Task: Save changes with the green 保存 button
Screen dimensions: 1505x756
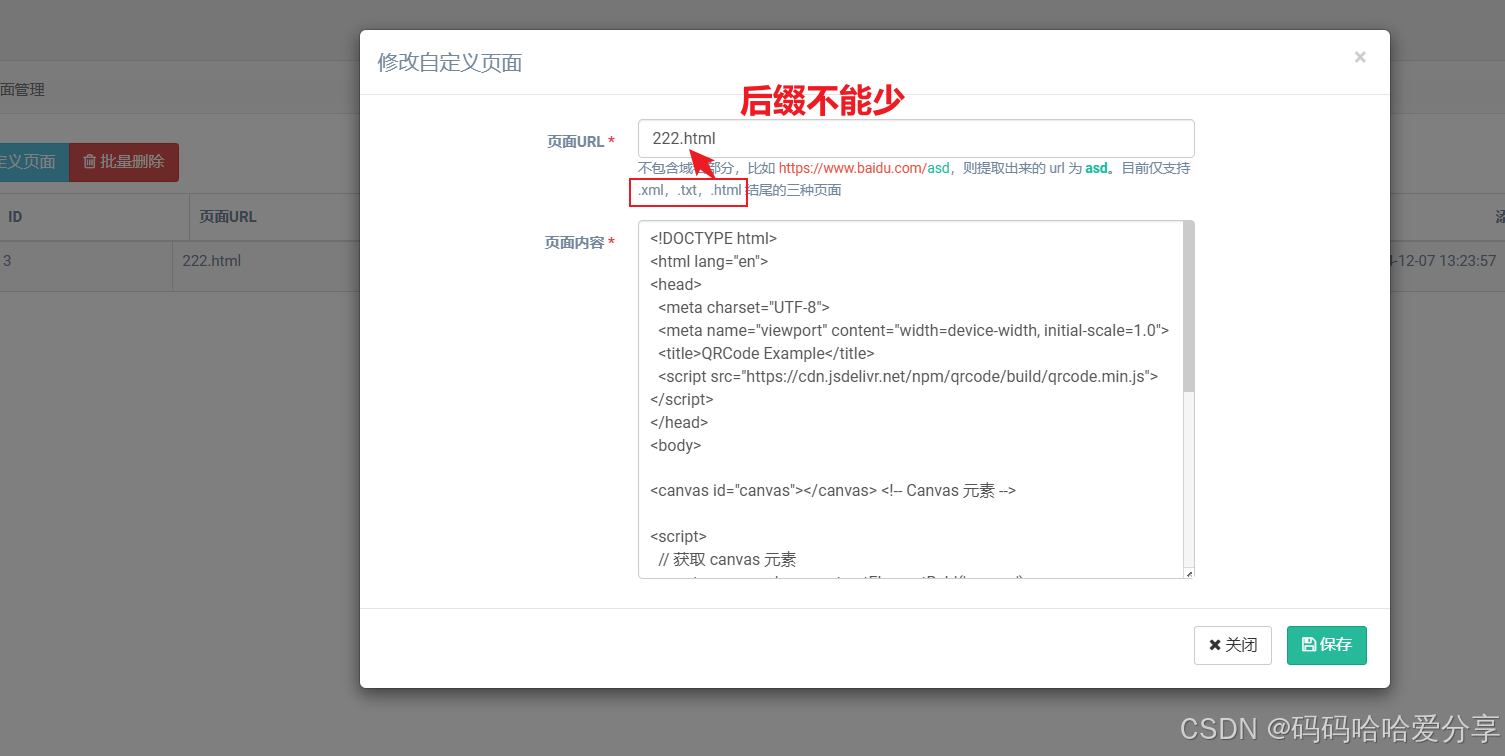Action: (1326, 645)
